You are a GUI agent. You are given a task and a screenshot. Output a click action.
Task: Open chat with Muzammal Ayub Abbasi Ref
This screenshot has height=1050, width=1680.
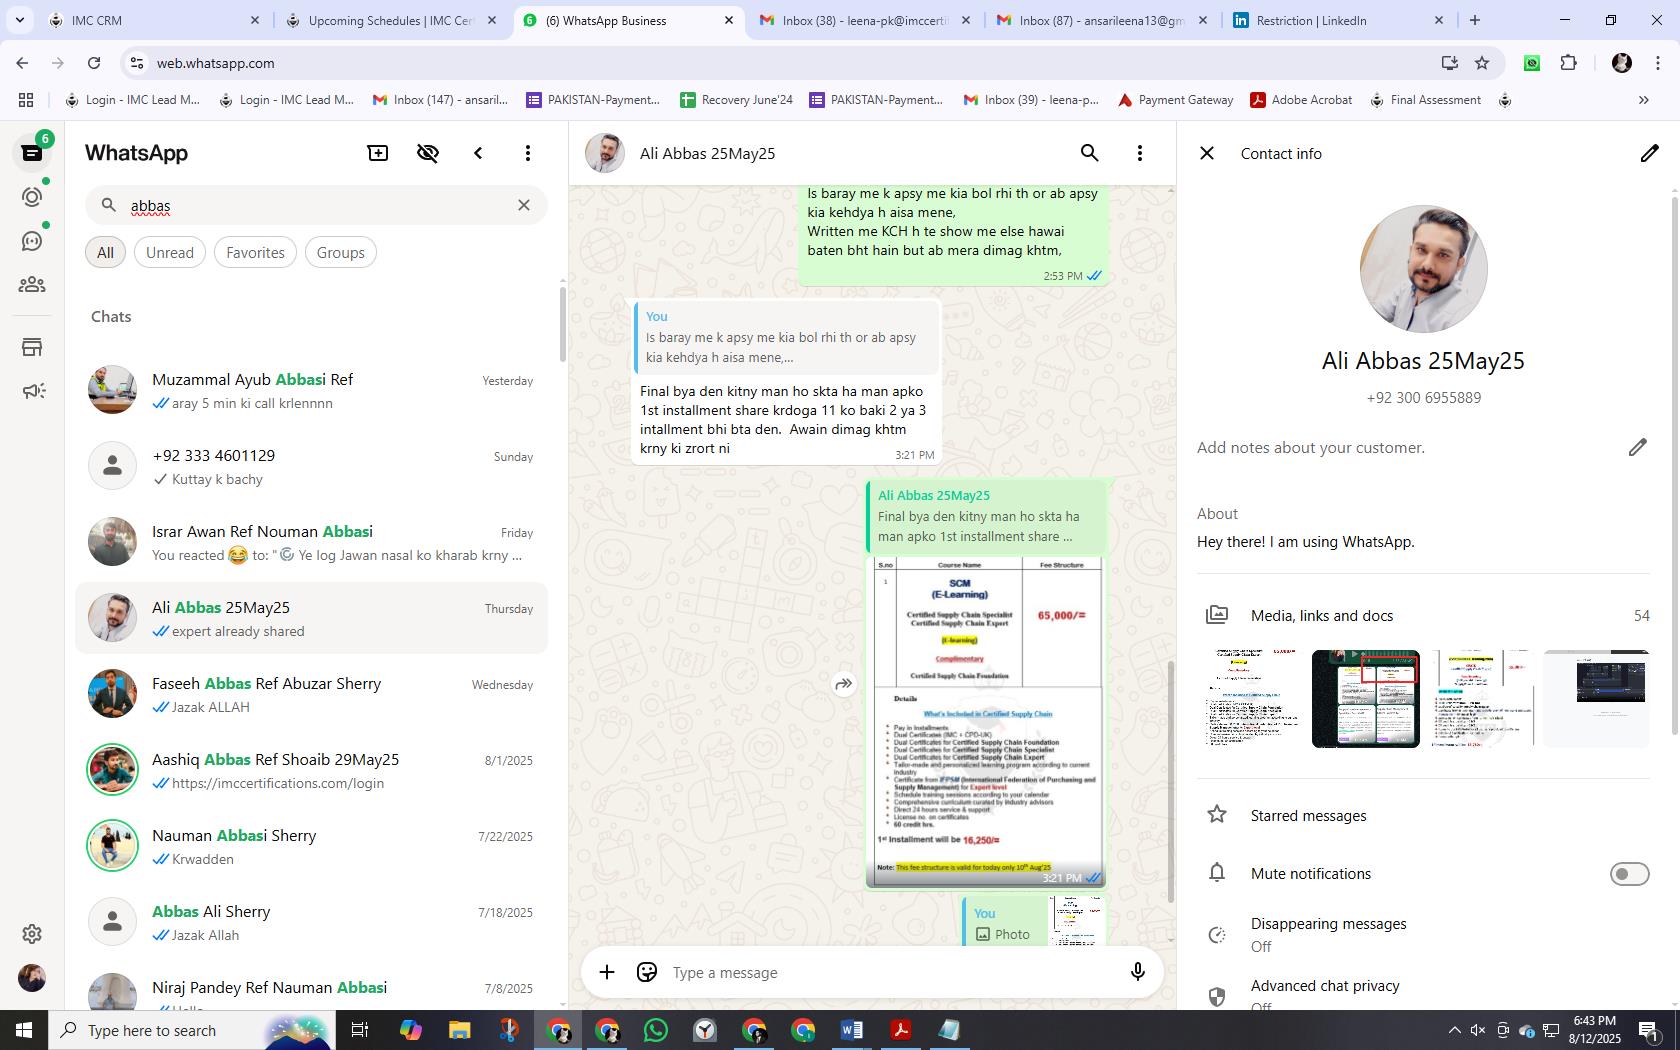pyautogui.click(x=312, y=390)
